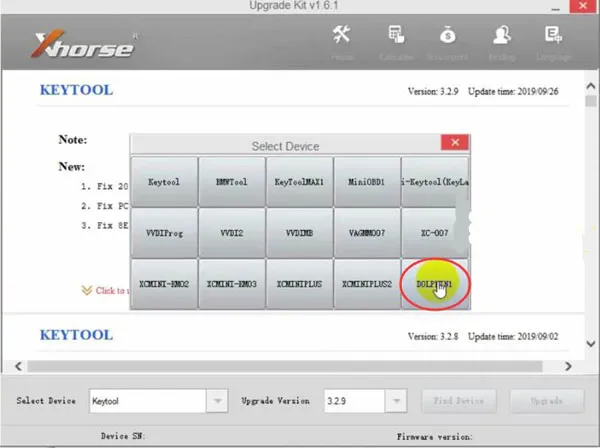Choose DOLPHIN1 device

pyautogui.click(x=435, y=284)
